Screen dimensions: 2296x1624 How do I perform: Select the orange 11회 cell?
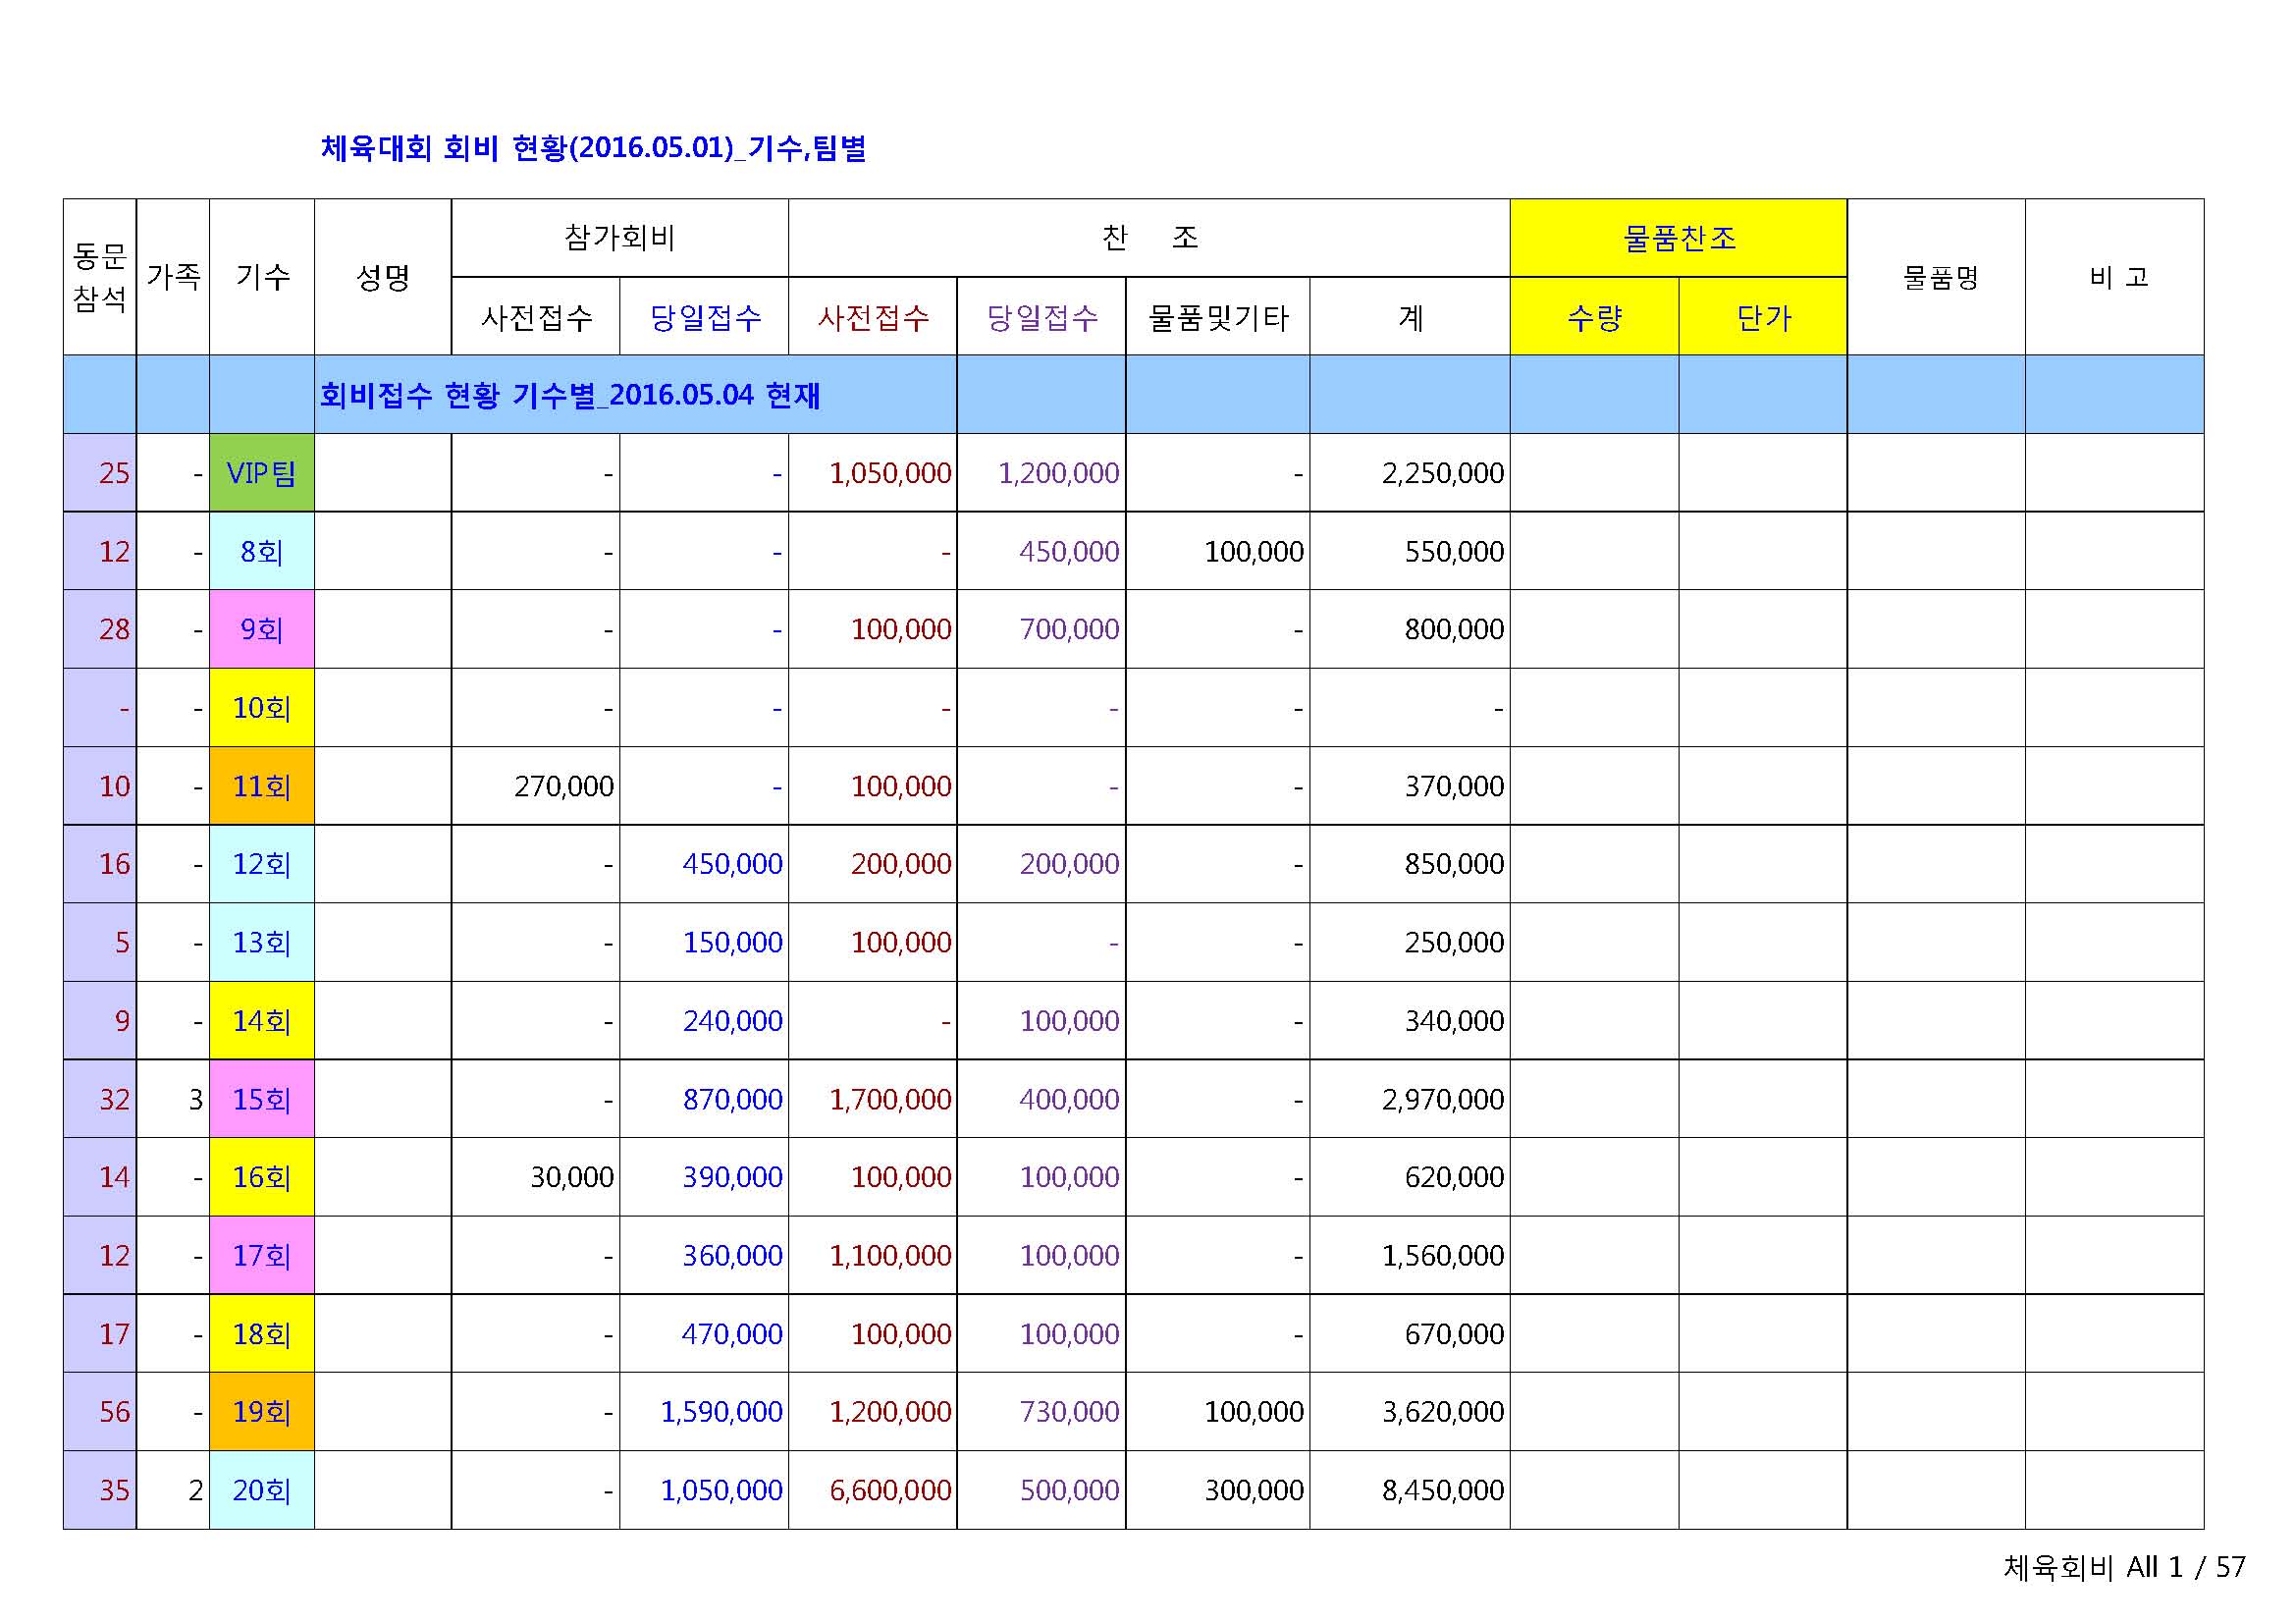262,786
